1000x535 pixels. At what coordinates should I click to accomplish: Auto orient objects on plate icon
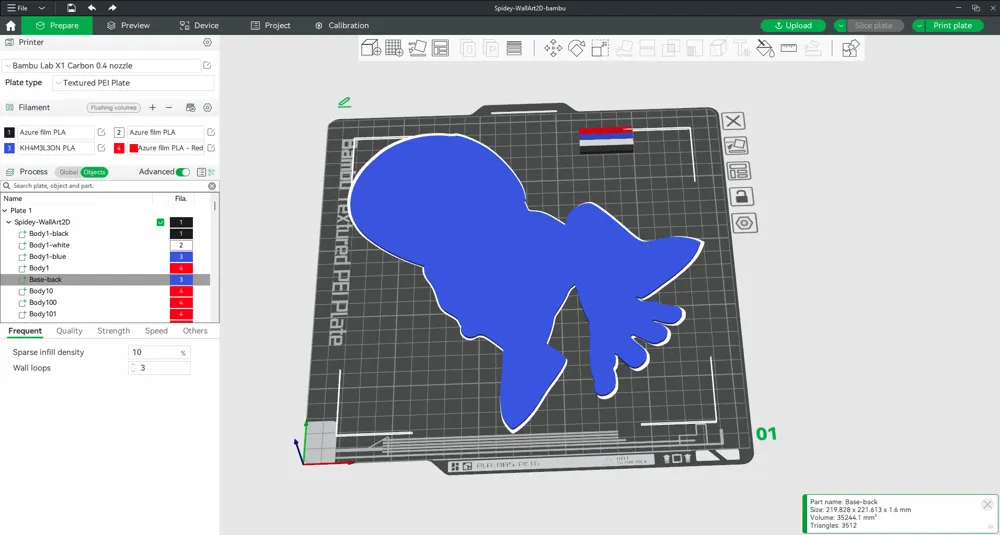[x=737, y=146]
